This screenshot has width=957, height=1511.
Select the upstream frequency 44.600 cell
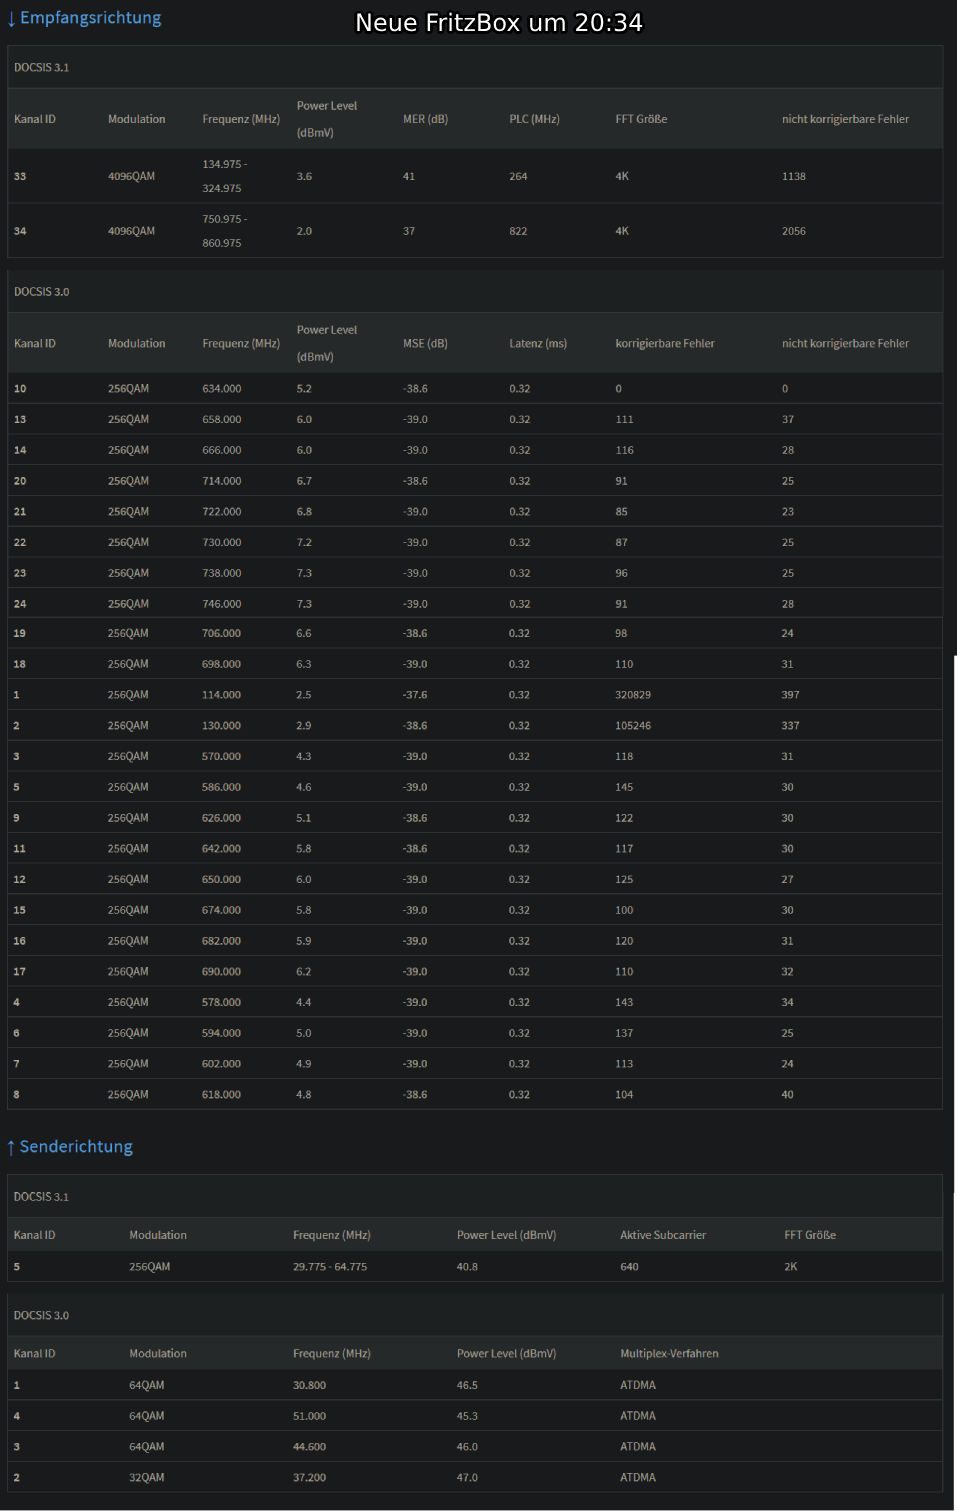pos(310,1447)
